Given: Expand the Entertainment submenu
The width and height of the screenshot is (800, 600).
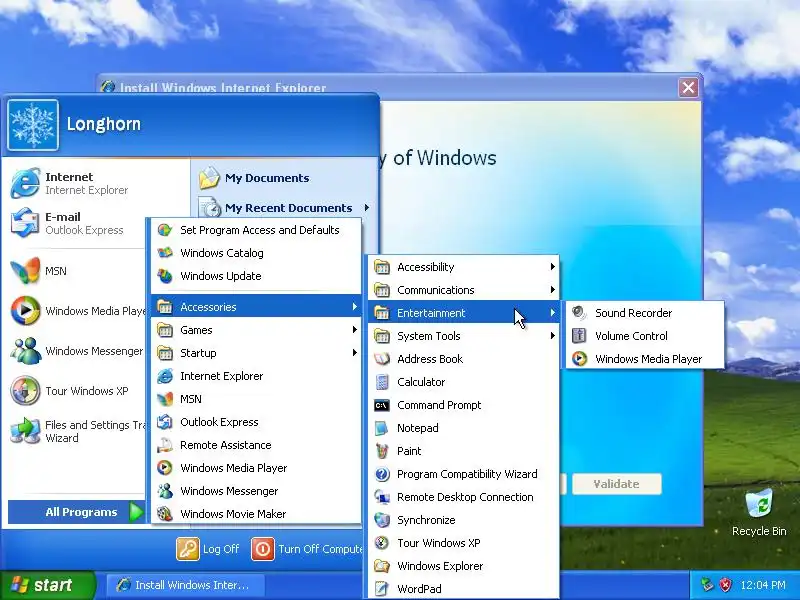Looking at the screenshot, I should click(464, 313).
